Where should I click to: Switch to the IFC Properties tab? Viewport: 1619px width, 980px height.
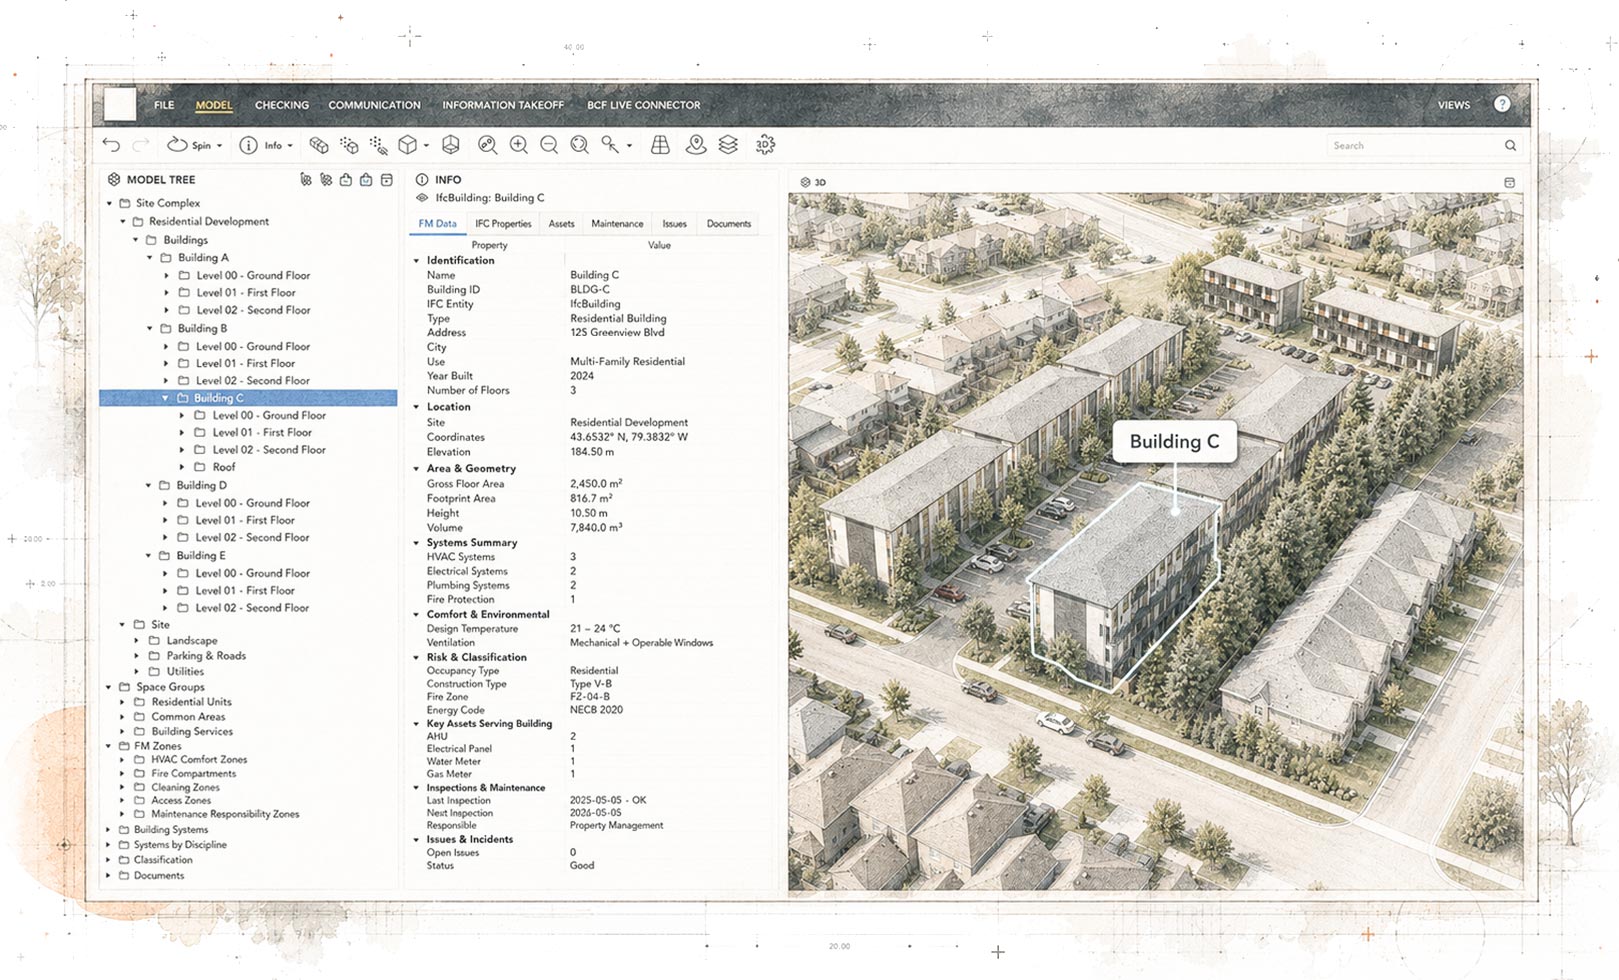point(503,224)
